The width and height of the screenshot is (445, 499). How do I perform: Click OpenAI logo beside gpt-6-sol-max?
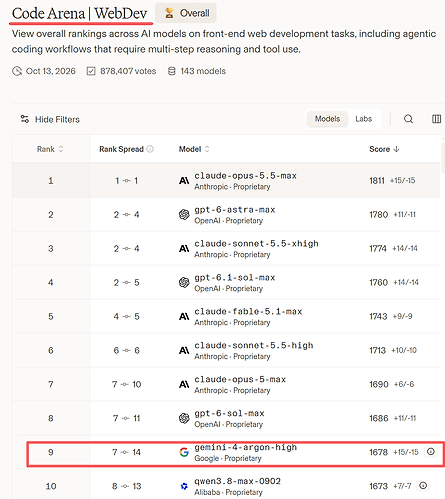pyautogui.click(x=184, y=418)
